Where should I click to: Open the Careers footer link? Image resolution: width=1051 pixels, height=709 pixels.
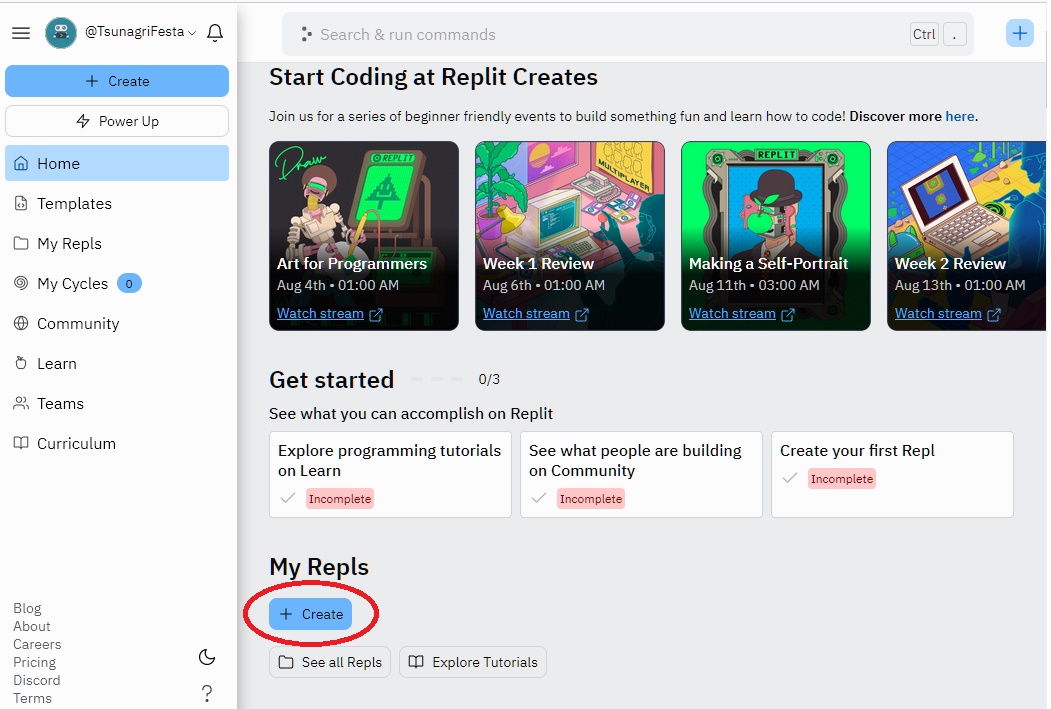coord(38,645)
